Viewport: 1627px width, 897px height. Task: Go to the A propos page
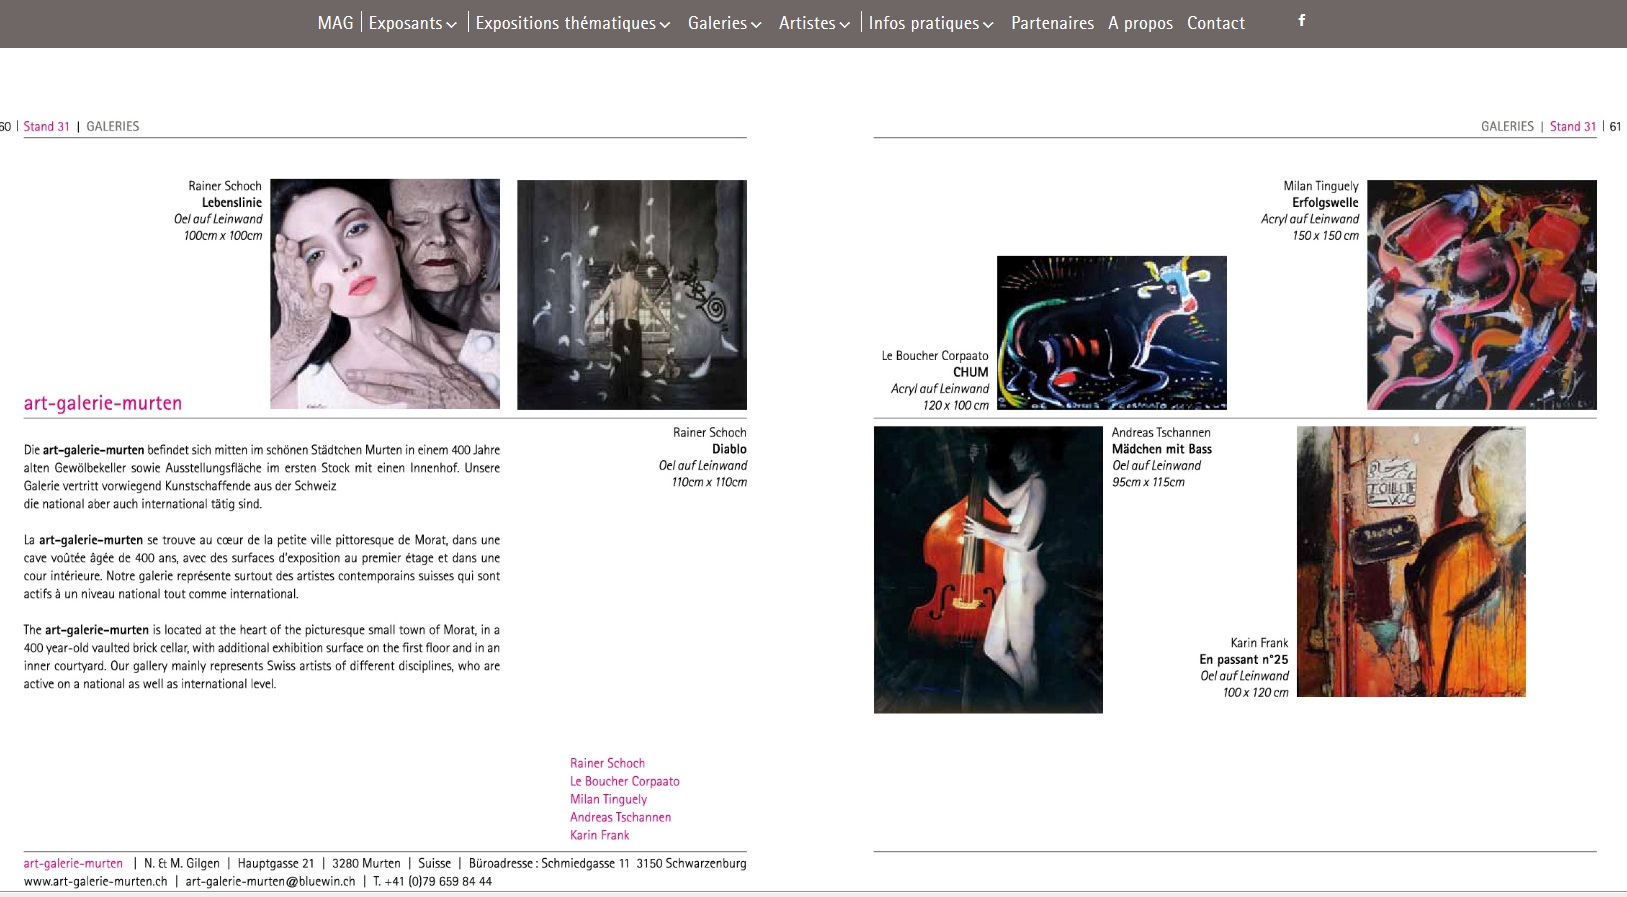[x=1140, y=23]
